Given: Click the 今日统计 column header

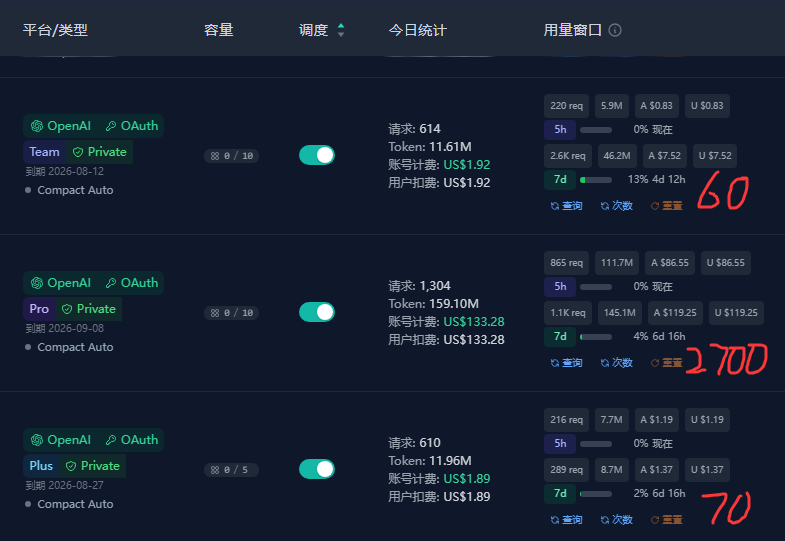Looking at the screenshot, I should [418, 30].
